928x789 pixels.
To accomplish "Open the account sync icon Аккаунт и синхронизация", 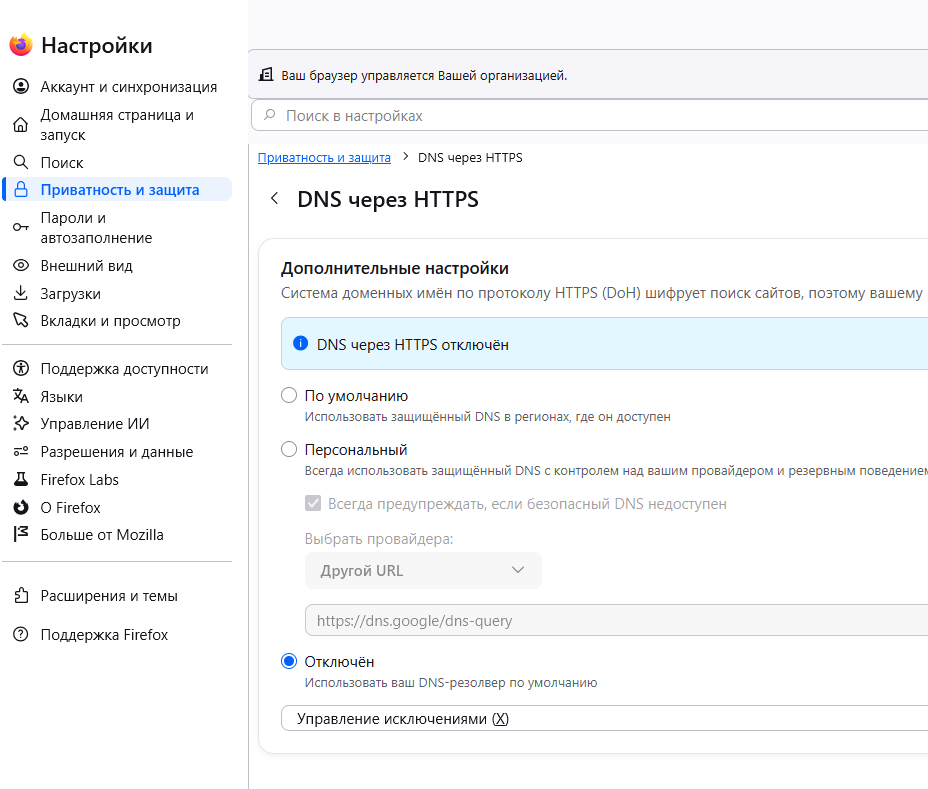I will pyautogui.click(x=21, y=86).
